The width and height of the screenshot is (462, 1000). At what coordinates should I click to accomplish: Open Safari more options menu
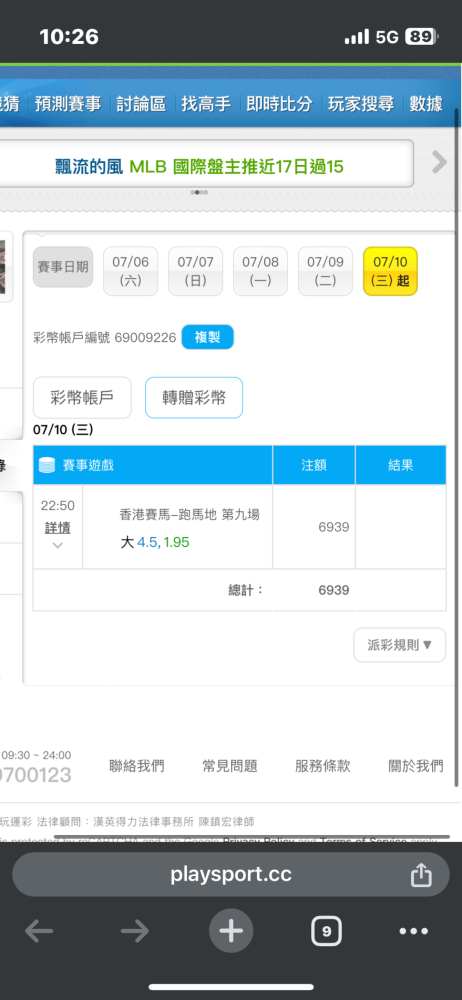pyautogui.click(x=414, y=931)
